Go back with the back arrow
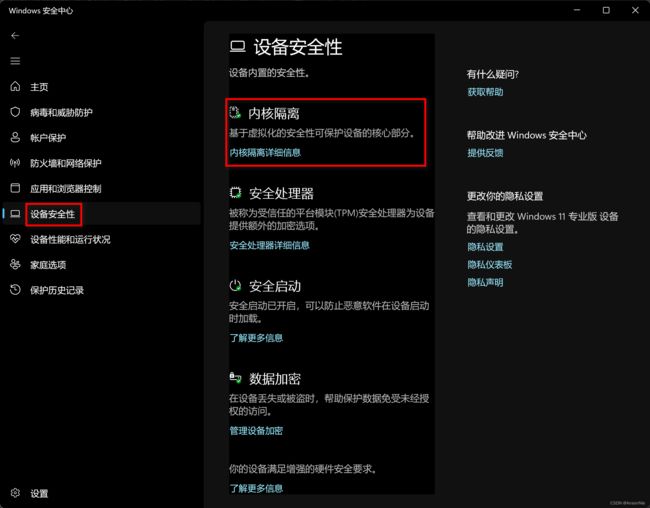 pyautogui.click(x=15, y=36)
